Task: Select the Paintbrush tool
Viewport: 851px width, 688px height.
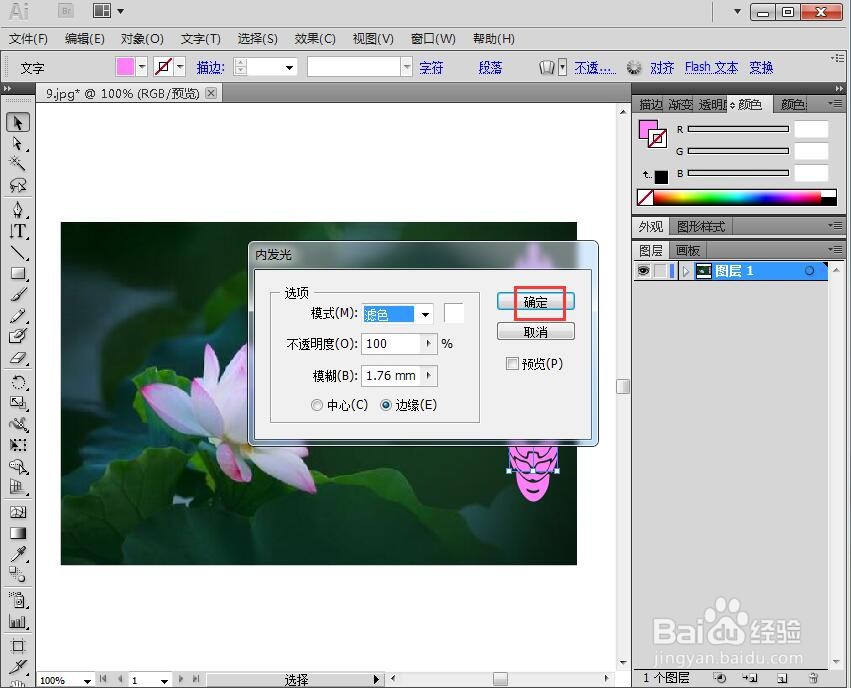Action: pyautogui.click(x=18, y=295)
